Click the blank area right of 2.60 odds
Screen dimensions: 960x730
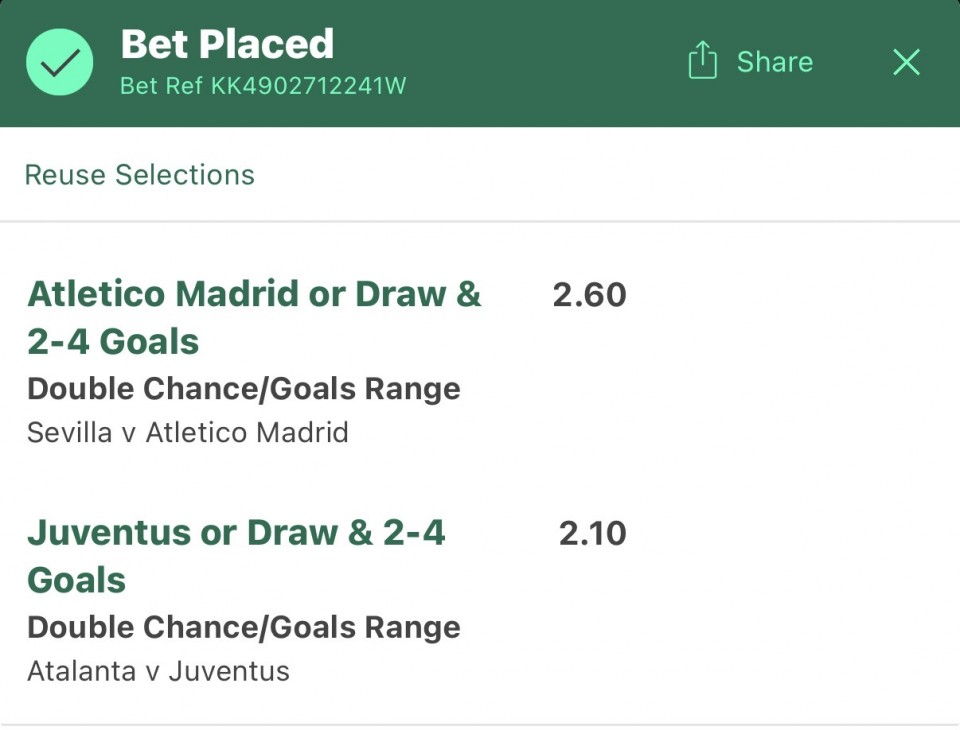point(790,295)
